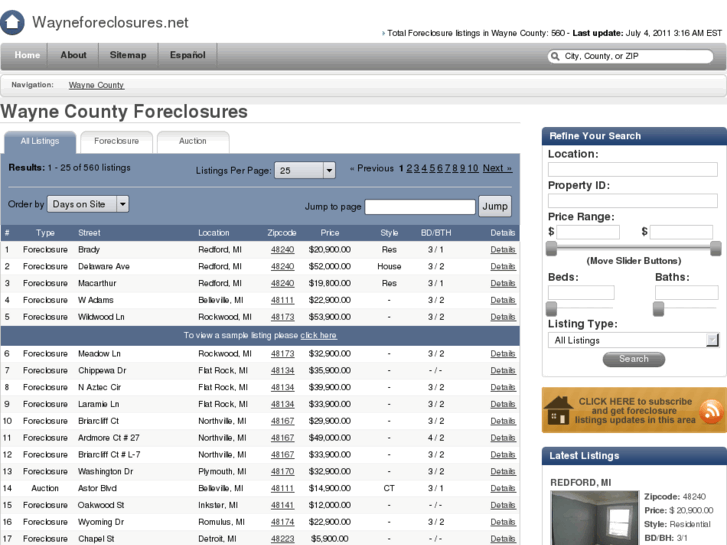Screen dimensions: 727x545
Task: Open the Wayne County navigation link
Action: click(96, 85)
